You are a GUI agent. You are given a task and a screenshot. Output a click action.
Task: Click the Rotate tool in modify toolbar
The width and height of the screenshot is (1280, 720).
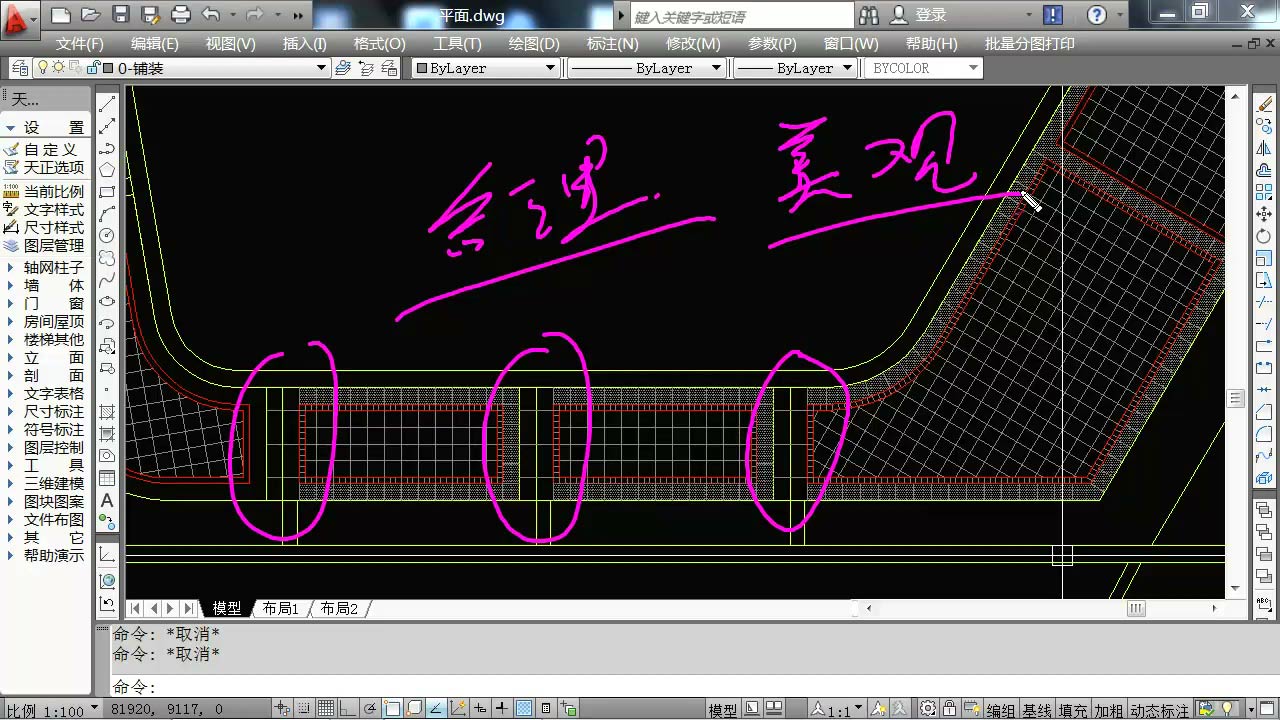tap(1263, 236)
